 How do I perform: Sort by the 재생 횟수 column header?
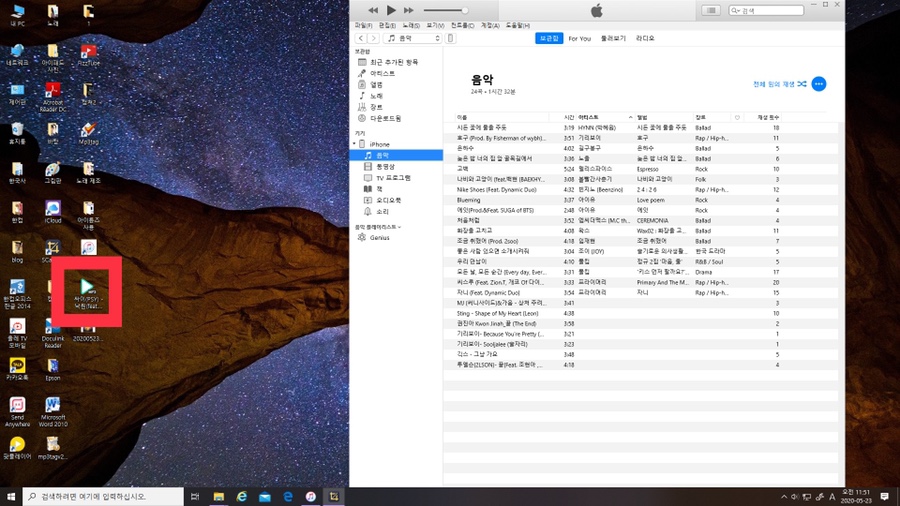762,117
